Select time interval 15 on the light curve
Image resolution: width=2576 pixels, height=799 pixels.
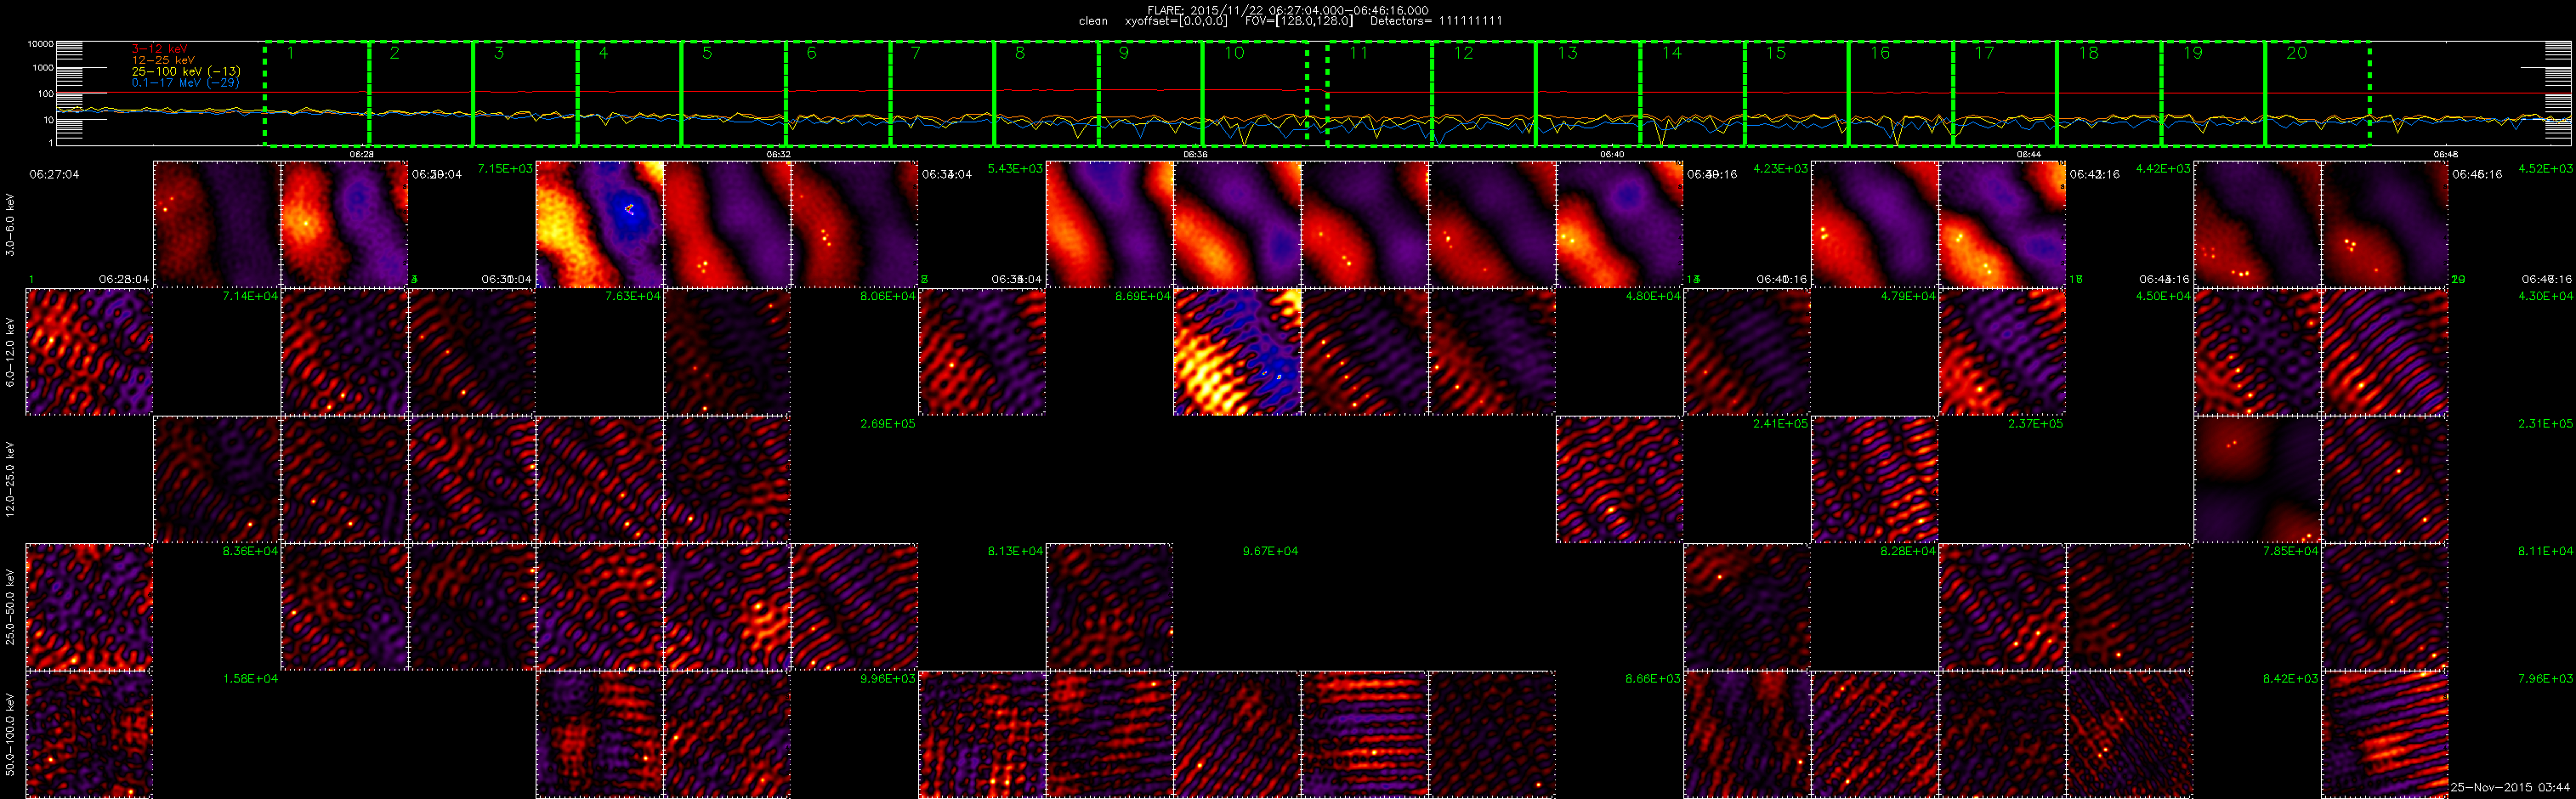[1797, 94]
